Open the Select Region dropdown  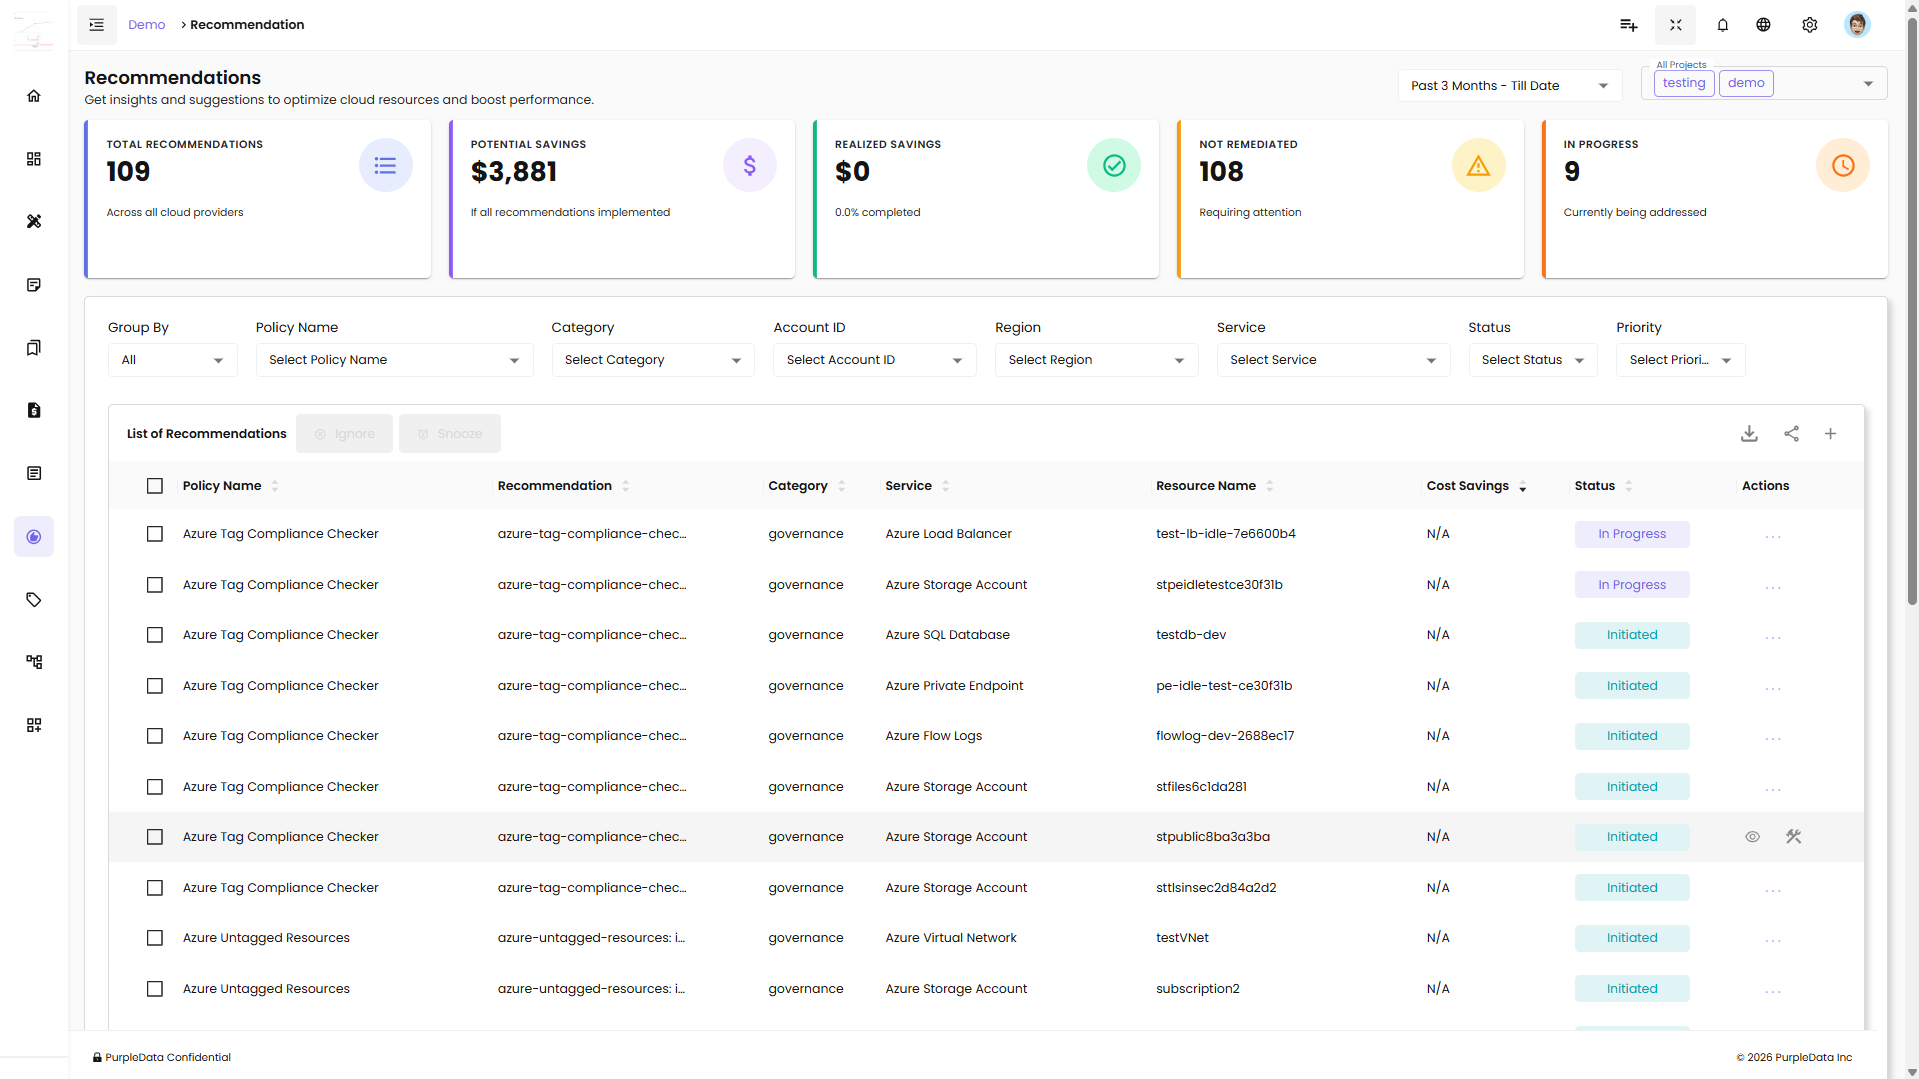[1095, 359]
